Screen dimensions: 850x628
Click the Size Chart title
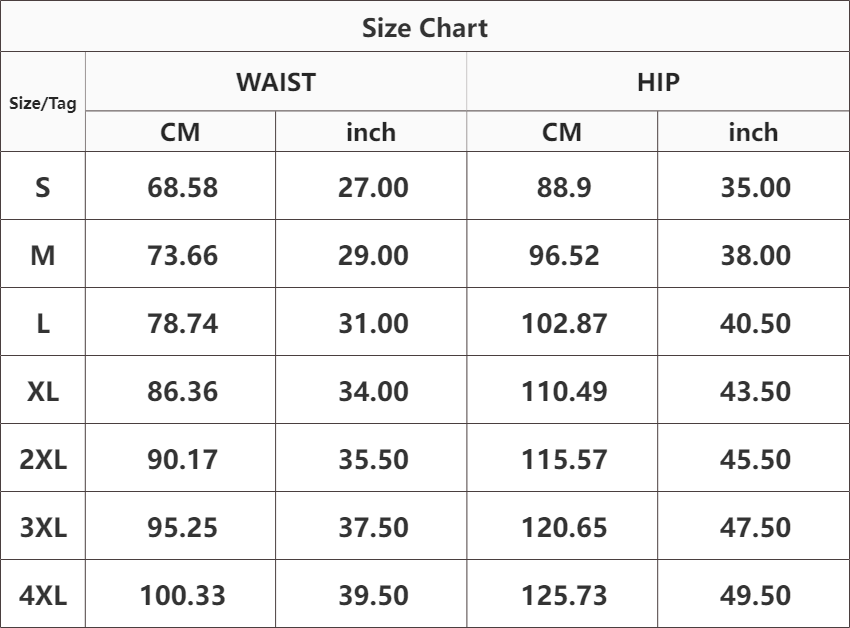pos(424,28)
